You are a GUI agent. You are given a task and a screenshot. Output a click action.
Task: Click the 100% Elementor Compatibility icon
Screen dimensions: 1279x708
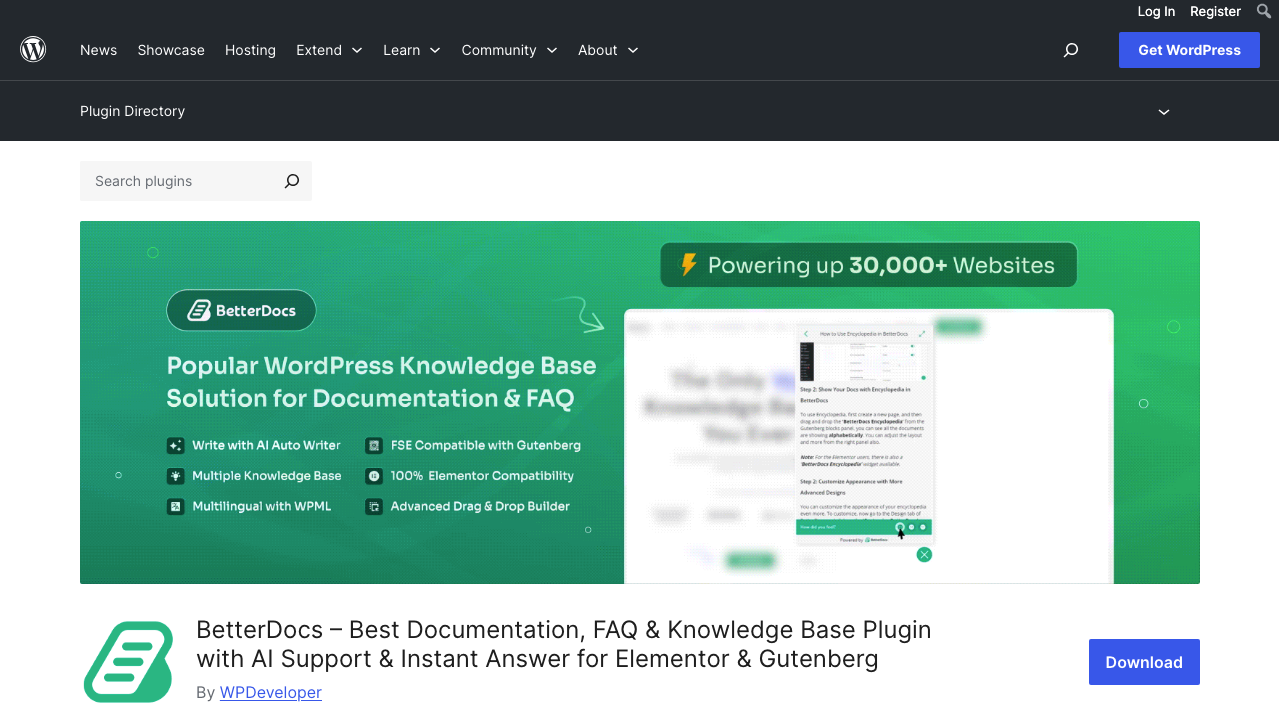point(374,476)
